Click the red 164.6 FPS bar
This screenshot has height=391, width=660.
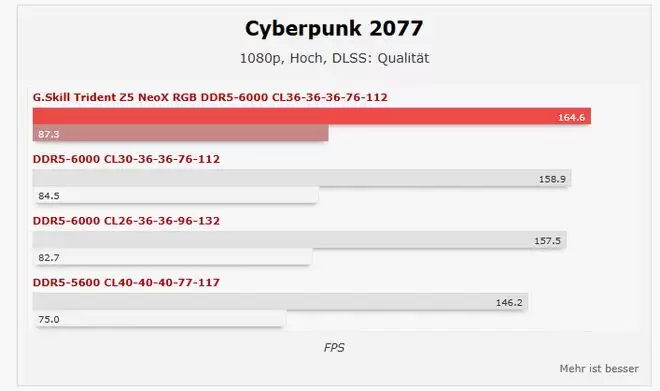pos(312,116)
